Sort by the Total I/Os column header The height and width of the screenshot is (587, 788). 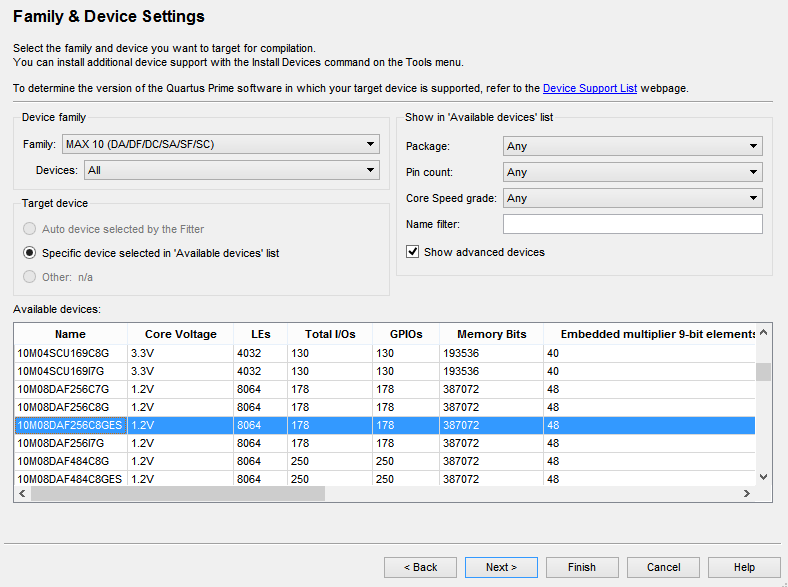330,334
